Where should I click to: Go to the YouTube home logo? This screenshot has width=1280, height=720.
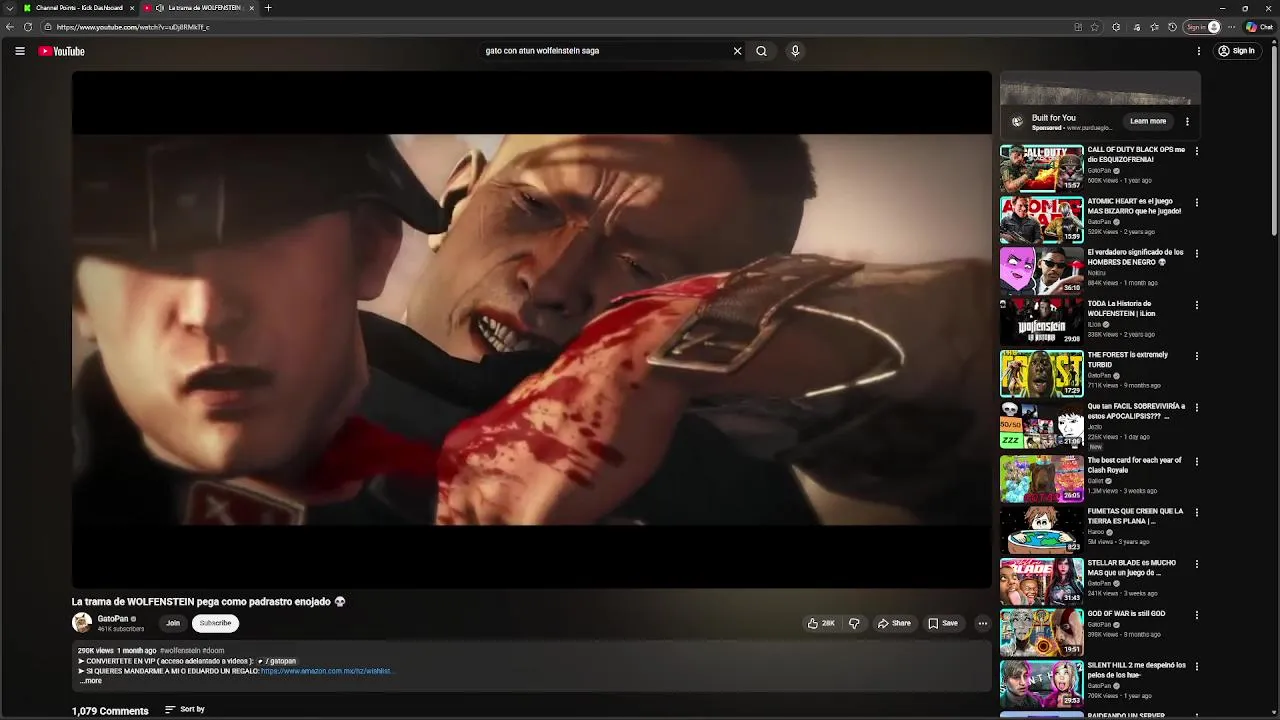[62, 51]
